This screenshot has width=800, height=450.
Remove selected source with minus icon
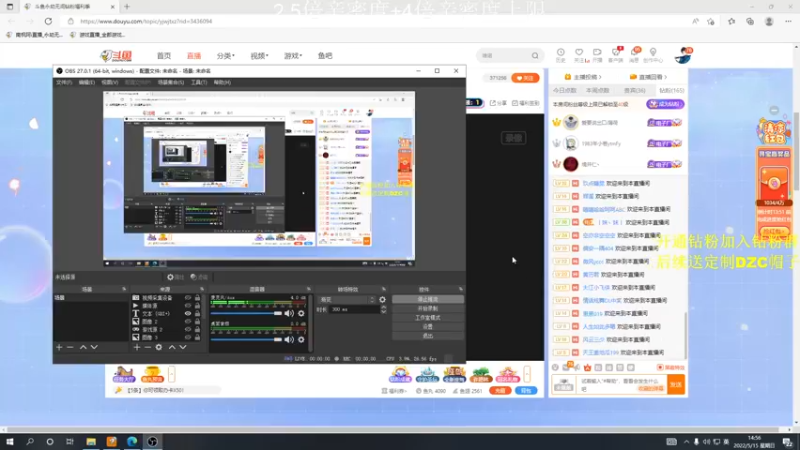pyautogui.click(x=147, y=347)
